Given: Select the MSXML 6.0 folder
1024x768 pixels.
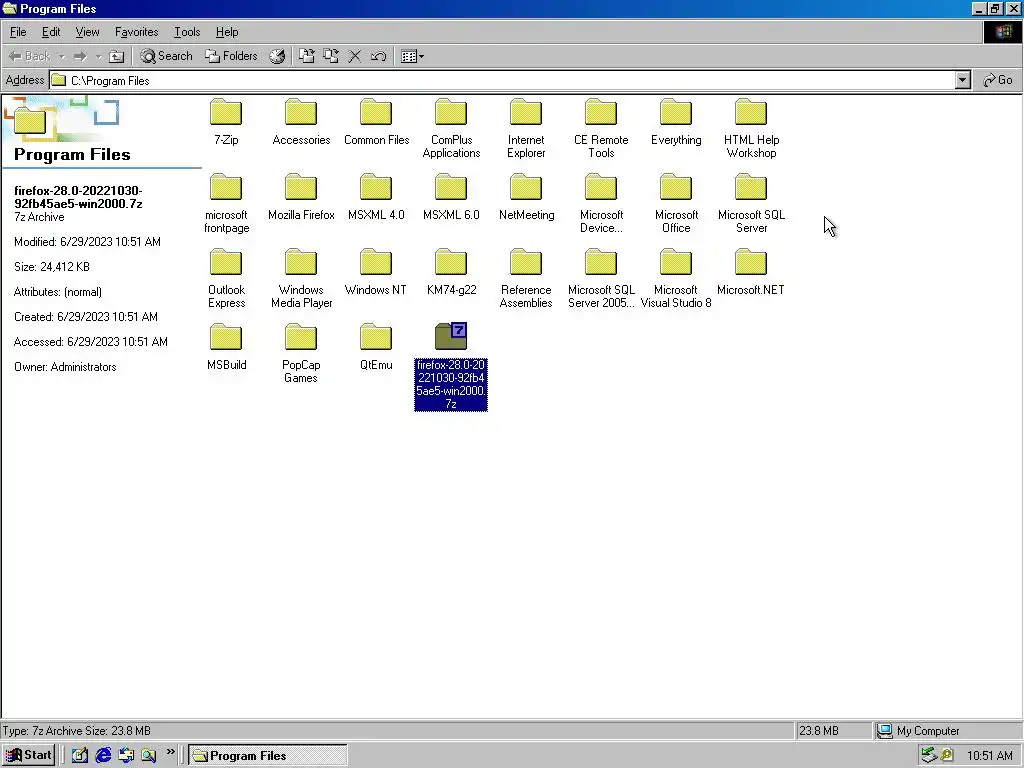Looking at the screenshot, I should (x=451, y=197).
